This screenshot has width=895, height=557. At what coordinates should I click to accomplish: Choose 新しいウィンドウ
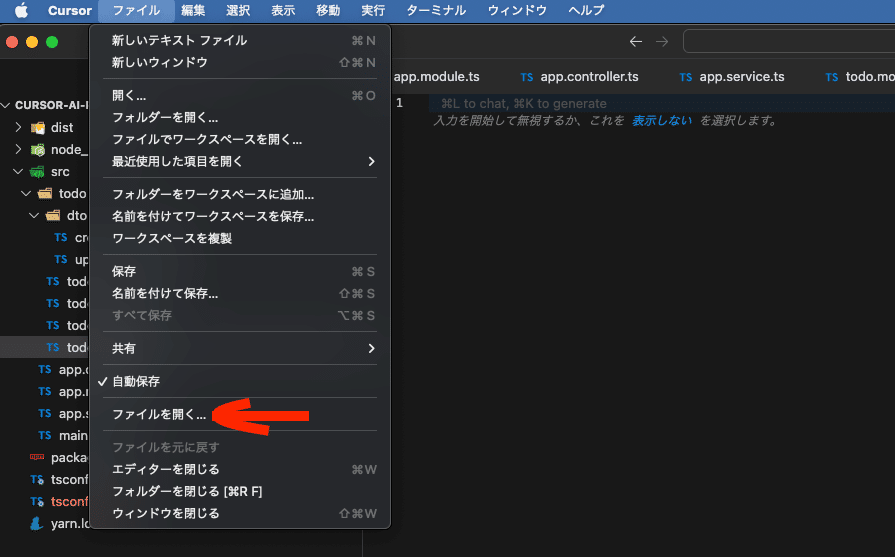pyautogui.click(x=240, y=62)
